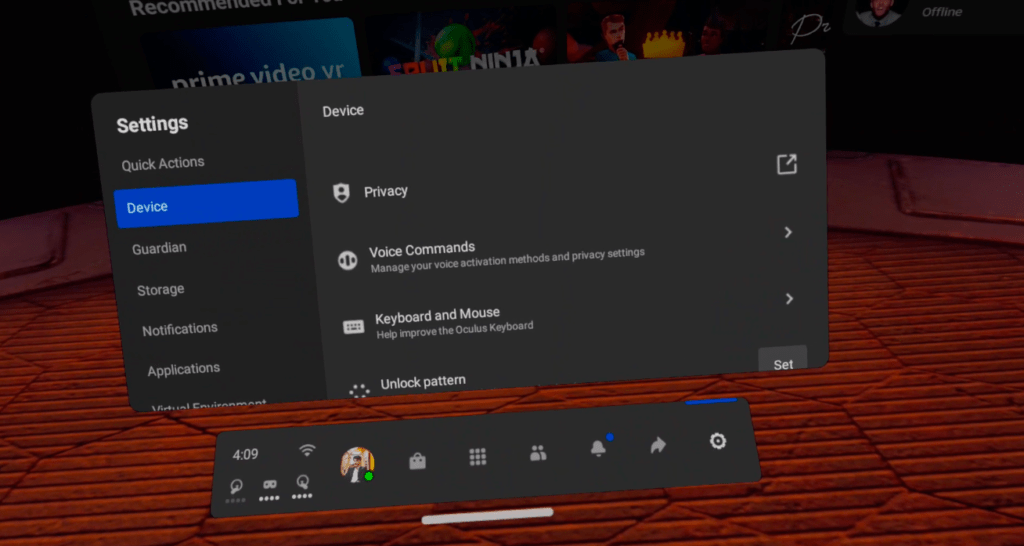Click the Keyboard and Mouse keyboard icon

[x=354, y=327]
